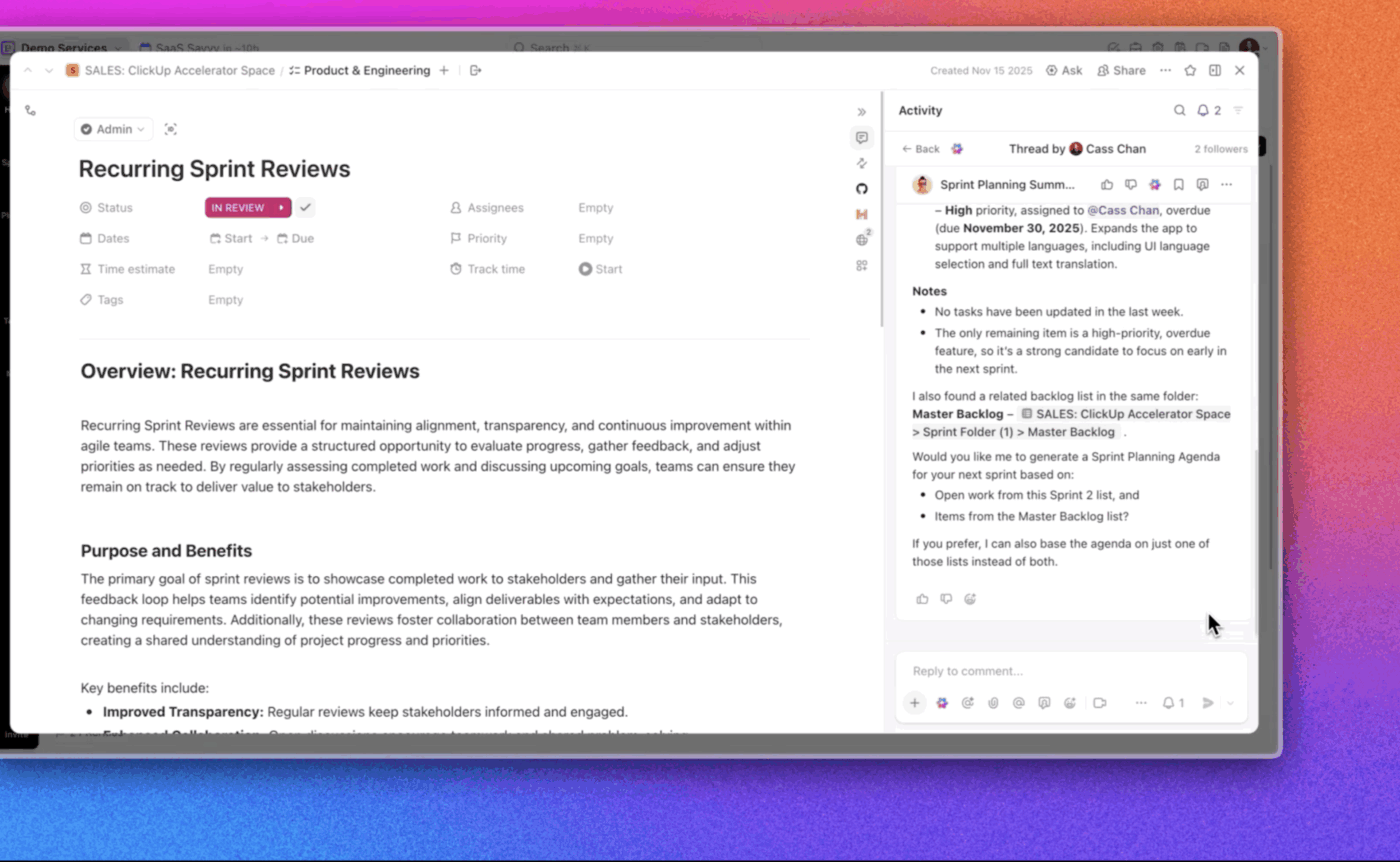Set the Due date
This screenshot has height=862, width=1400.
pyautogui.click(x=296, y=239)
